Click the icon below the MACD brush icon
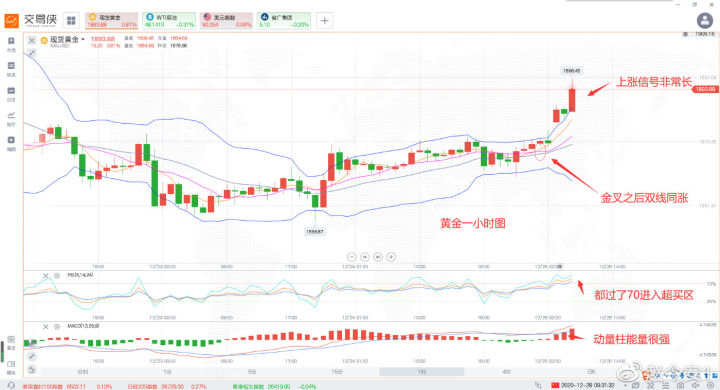The image size is (720, 390). [x=31, y=369]
